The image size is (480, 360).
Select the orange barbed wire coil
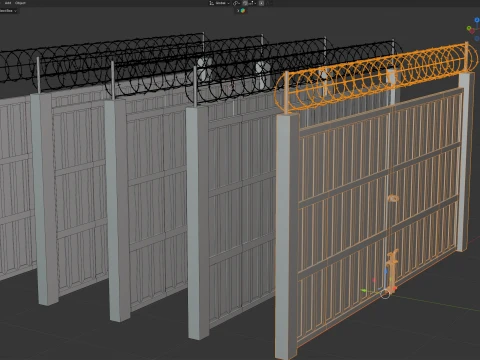(x=375, y=78)
